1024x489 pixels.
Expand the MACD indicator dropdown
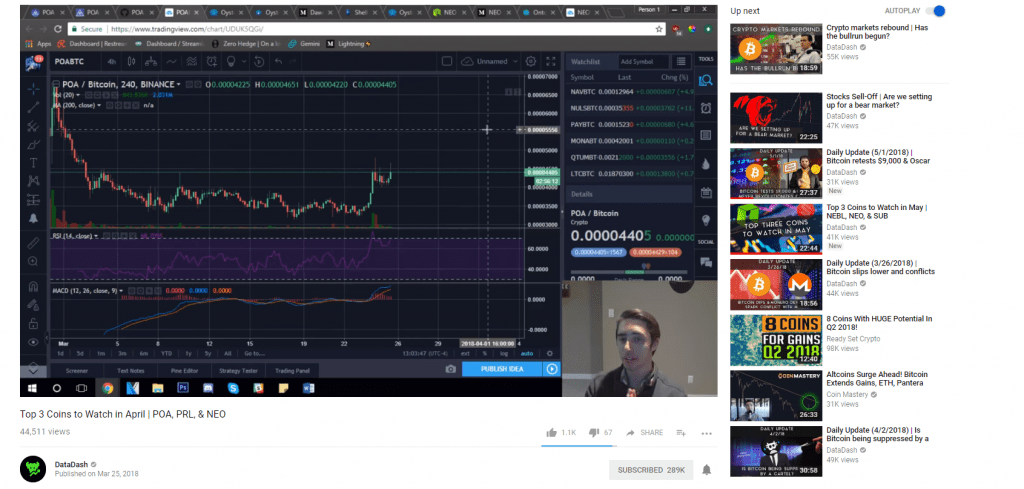(121, 290)
